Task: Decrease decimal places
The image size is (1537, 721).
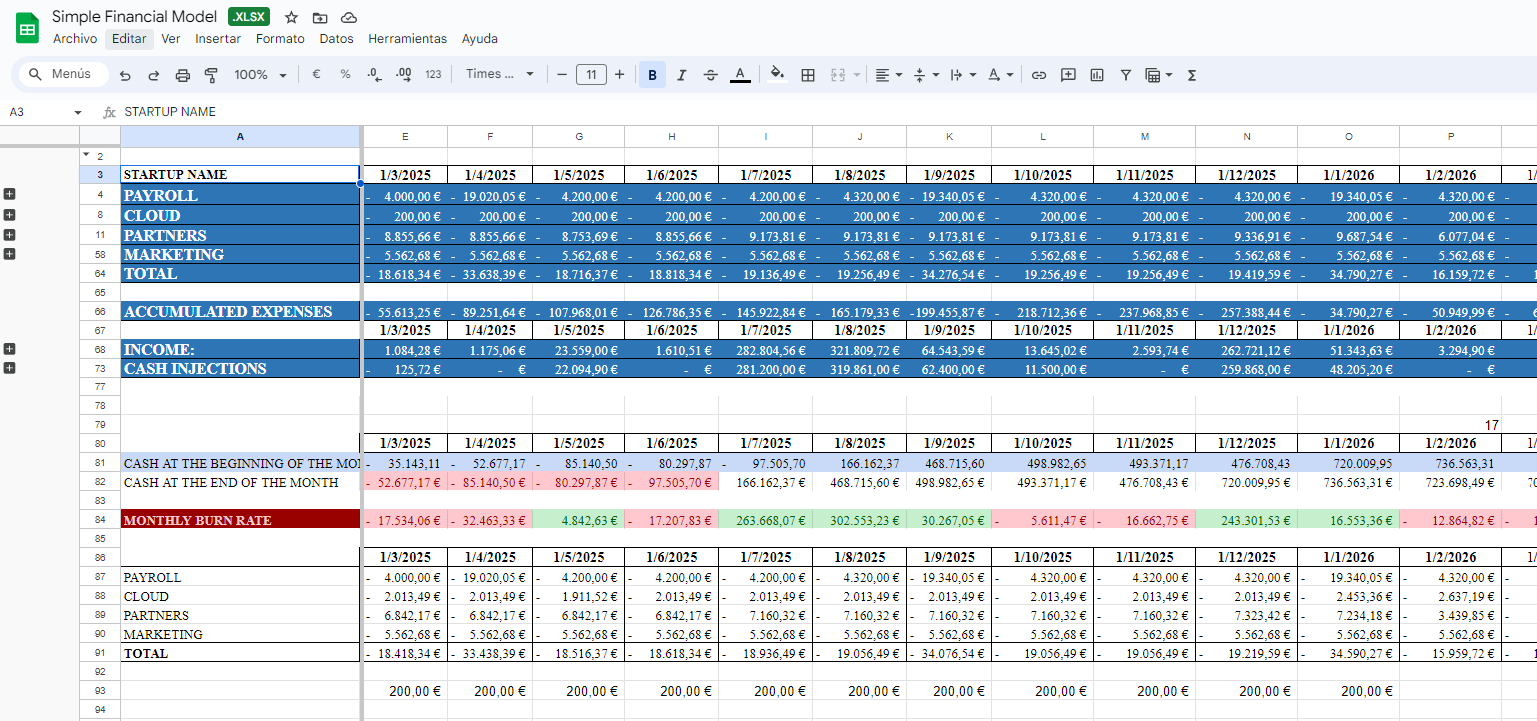Action: pyautogui.click(x=372, y=74)
